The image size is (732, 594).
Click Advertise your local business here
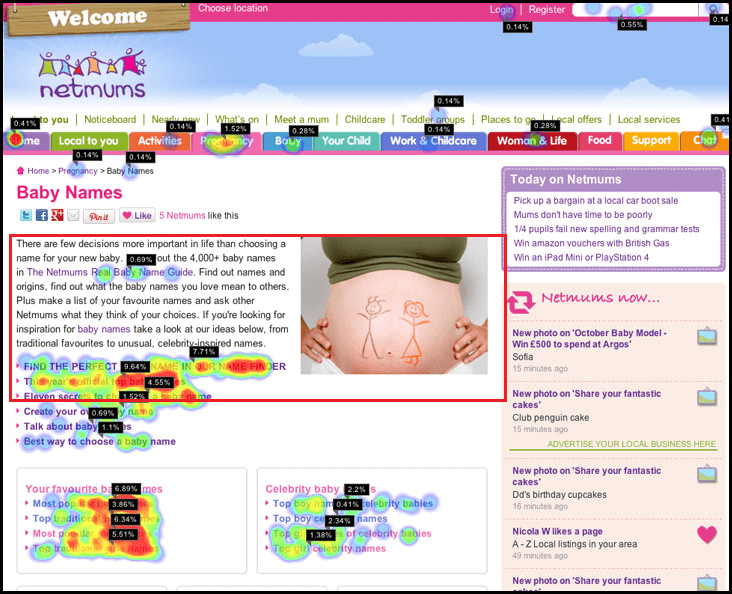(x=632, y=444)
